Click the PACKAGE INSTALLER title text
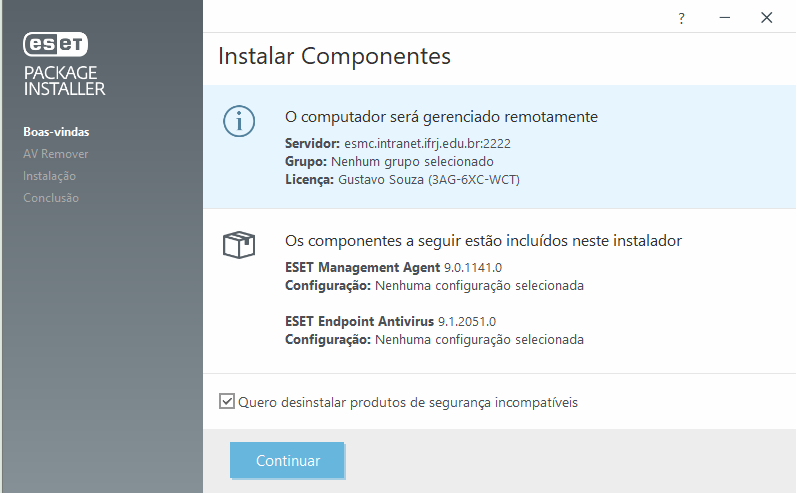 coord(64,80)
